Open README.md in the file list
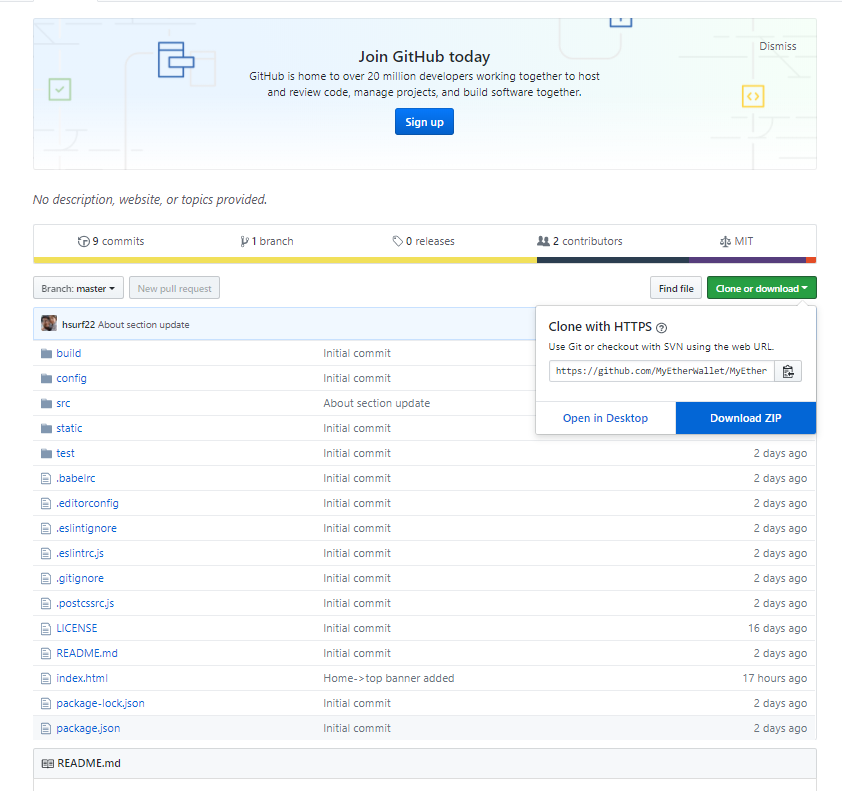 coord(87,654)
